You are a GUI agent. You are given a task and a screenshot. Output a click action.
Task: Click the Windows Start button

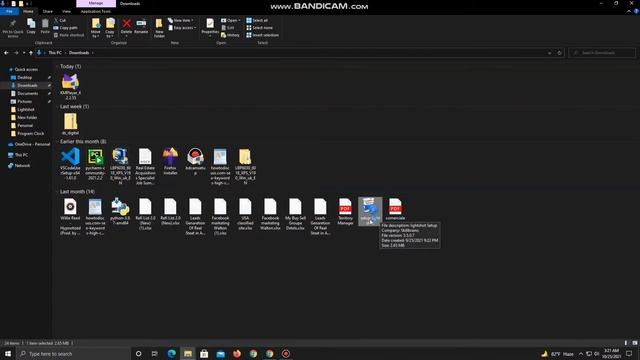click(x=8, y=353)
